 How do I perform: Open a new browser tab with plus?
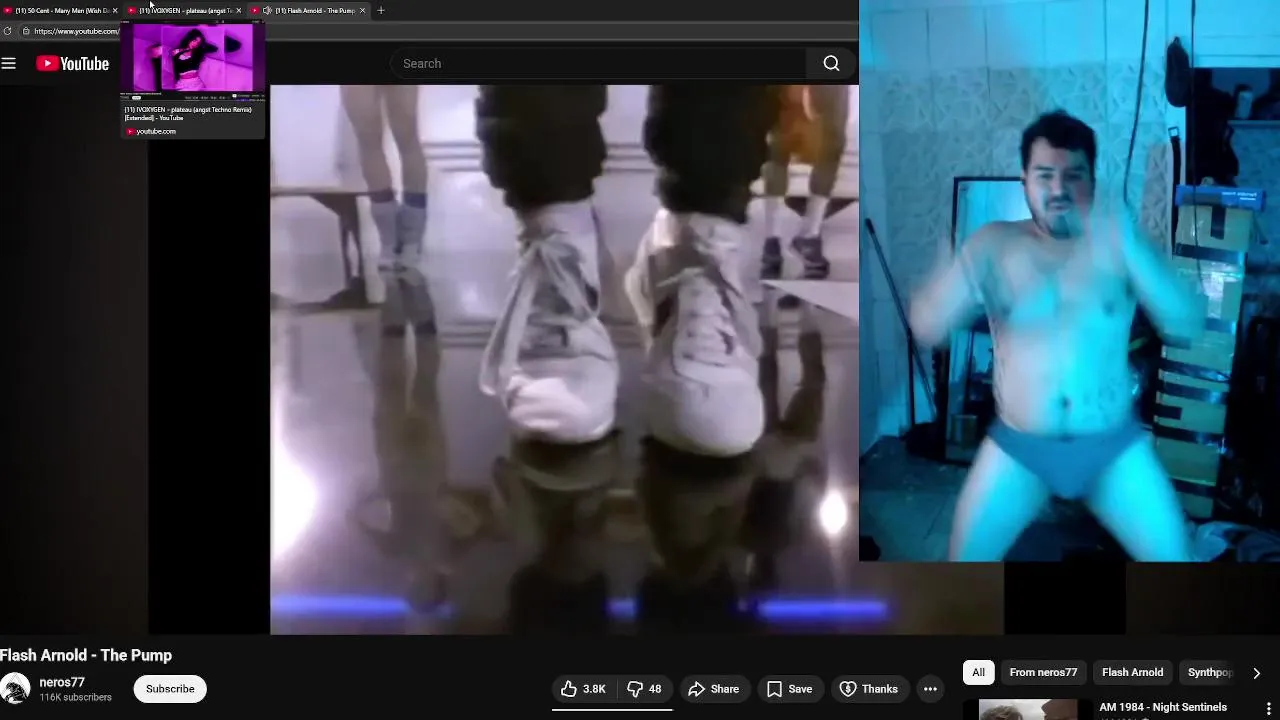(380, 10)
